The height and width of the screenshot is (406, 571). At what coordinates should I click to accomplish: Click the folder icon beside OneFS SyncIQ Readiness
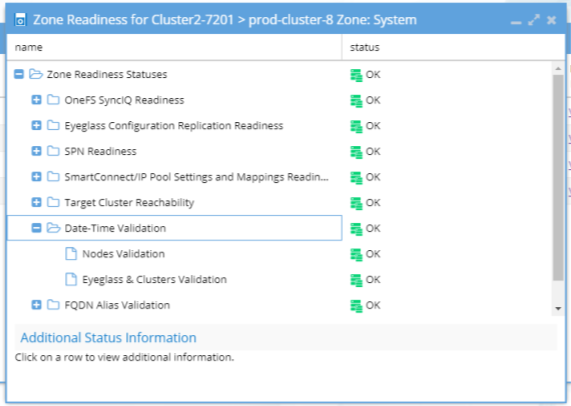coord(54,100)
